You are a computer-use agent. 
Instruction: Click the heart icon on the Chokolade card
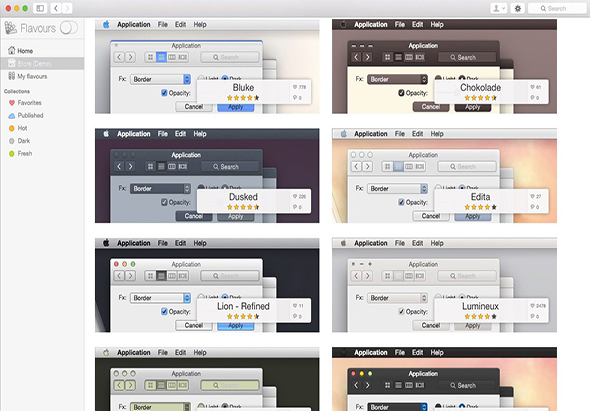(532, 87)
